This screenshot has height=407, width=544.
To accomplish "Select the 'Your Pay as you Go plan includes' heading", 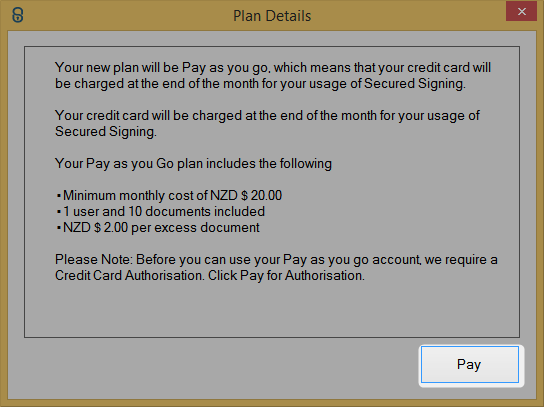I will 193,163.
